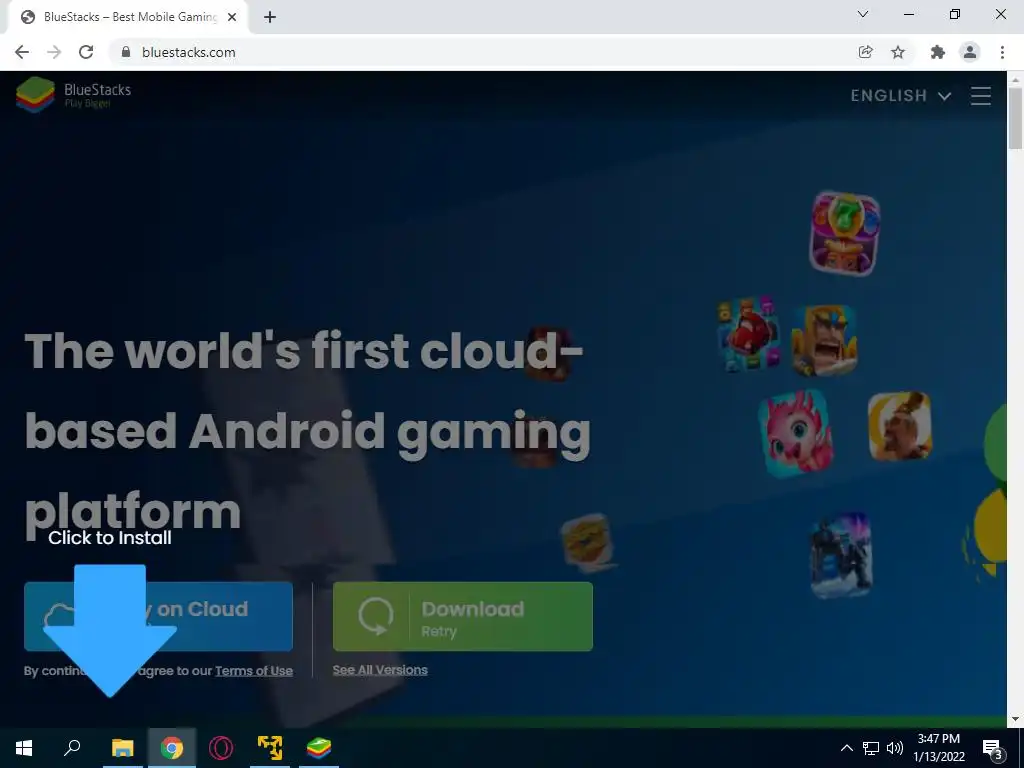
Task: Open a new browser tab
Action: tap(270, 17)
